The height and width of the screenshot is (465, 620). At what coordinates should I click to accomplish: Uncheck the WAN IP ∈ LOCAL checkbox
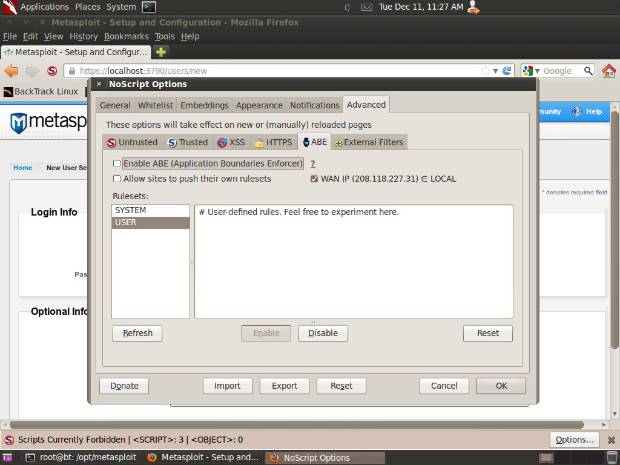(315, 179)
